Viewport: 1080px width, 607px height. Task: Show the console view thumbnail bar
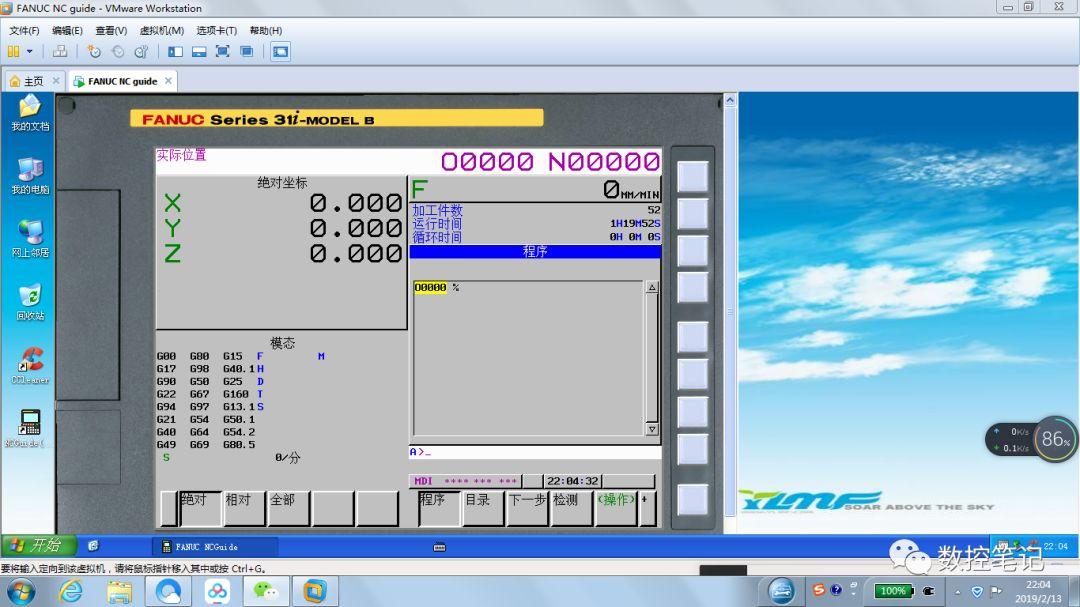[x=197, y=52]
